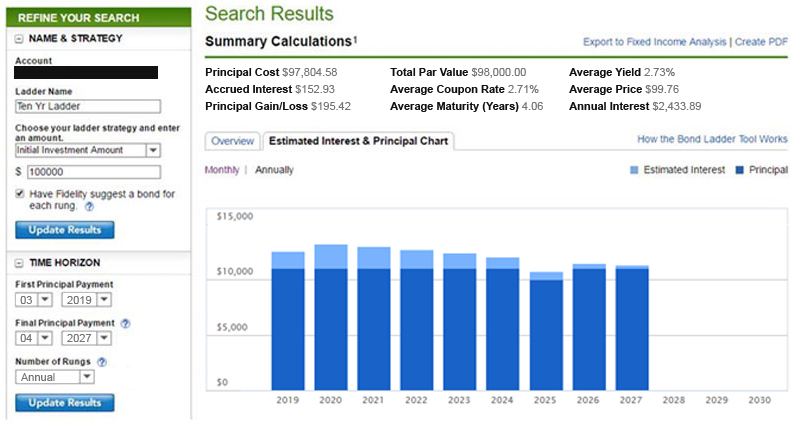Switch chart to Monthly view
The height and width of the screenshot is (425, 800).
(x=221, y=170)
